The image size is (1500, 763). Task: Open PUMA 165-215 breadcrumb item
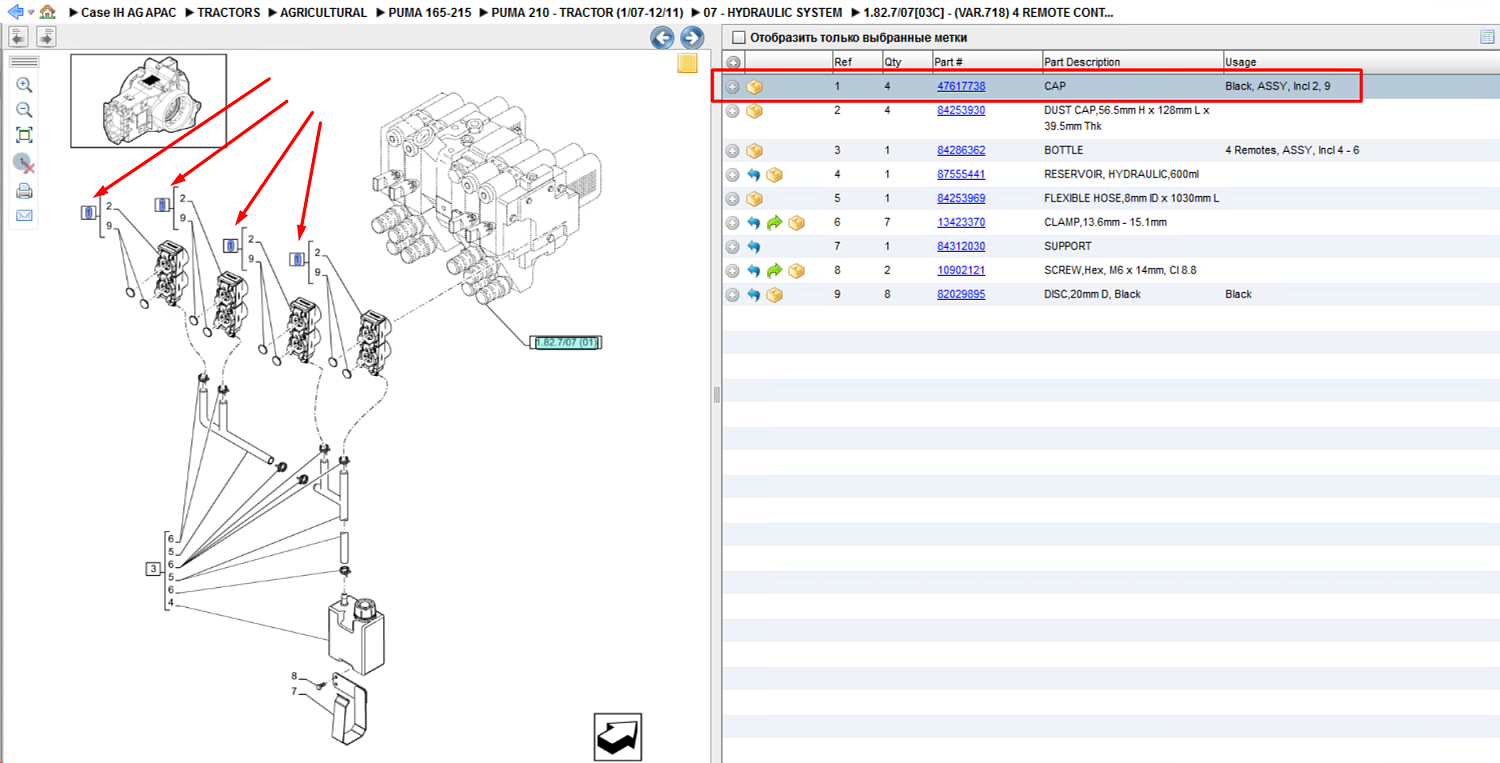coord(430,13)
